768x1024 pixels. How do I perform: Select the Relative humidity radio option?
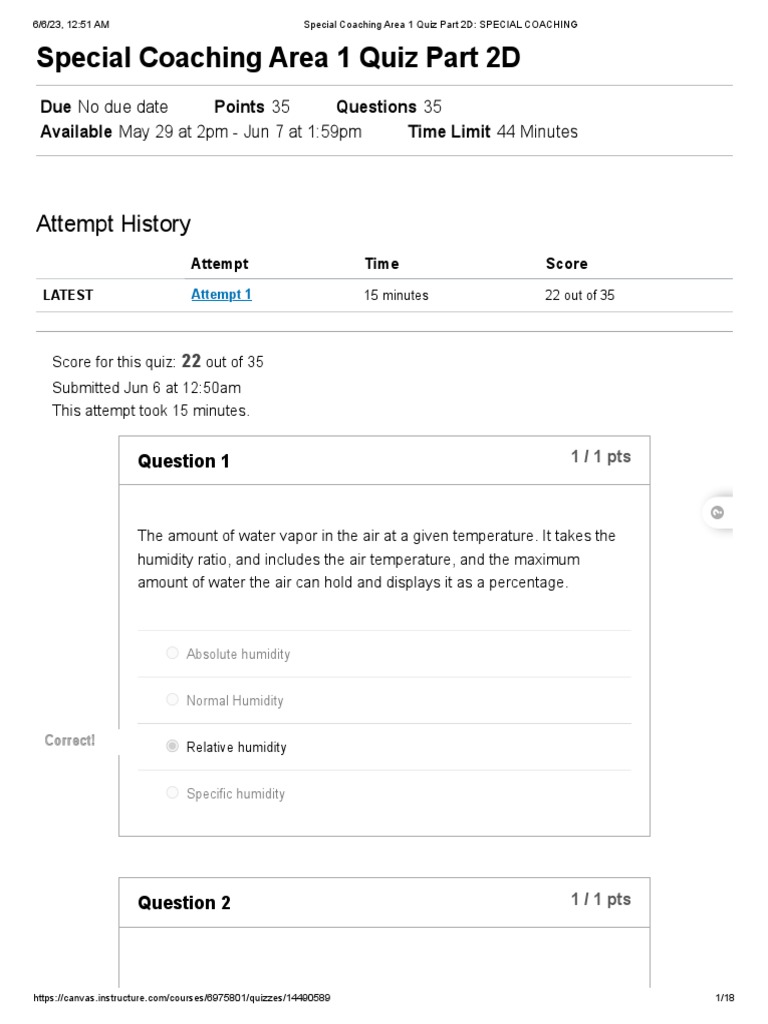click(x=173, y=746)
